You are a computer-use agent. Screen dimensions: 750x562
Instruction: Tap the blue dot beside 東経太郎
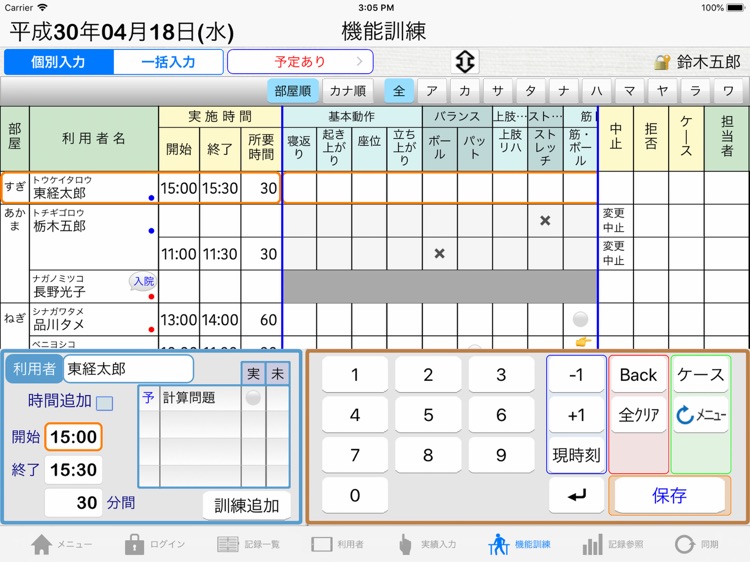point(151,198)
